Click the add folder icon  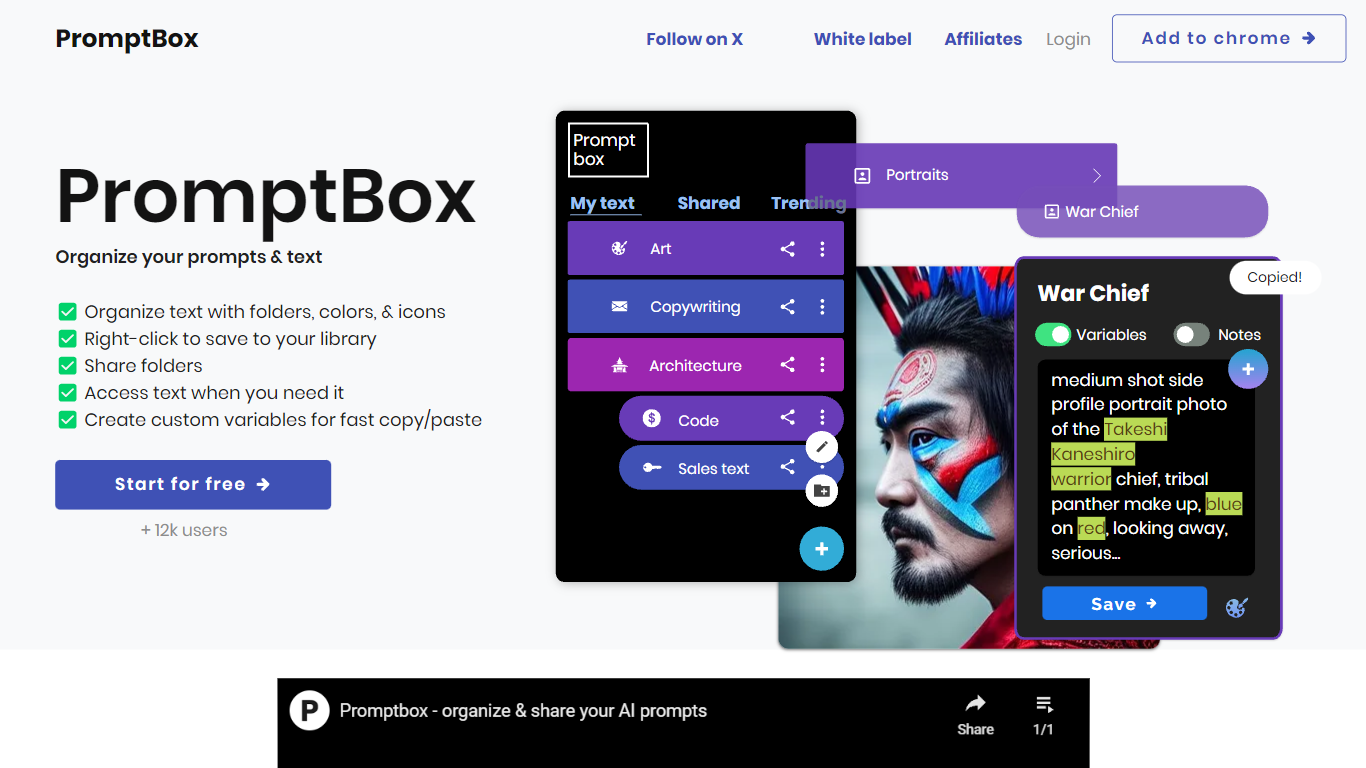click(822, 491)
